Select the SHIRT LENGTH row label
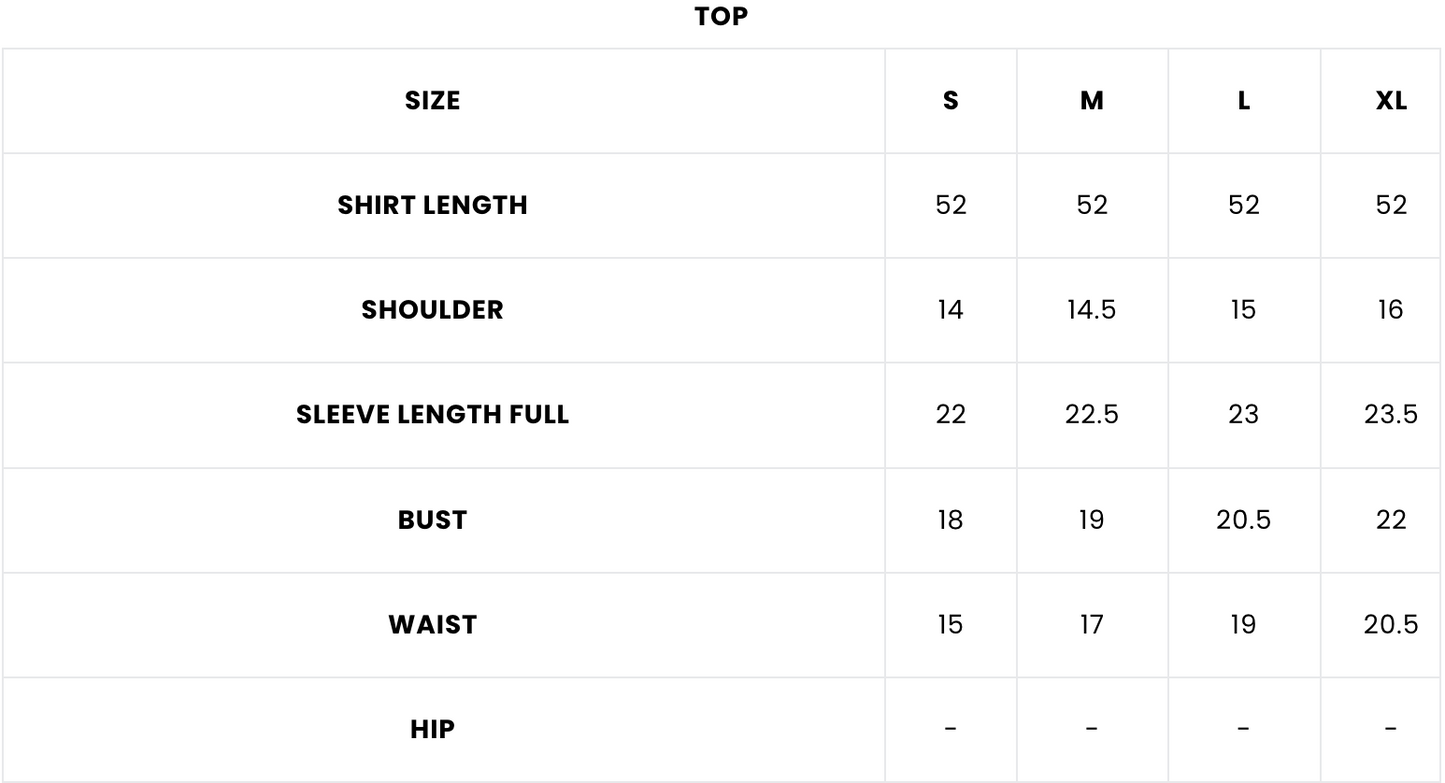1445x783 pixels. [x=432, y=205]
